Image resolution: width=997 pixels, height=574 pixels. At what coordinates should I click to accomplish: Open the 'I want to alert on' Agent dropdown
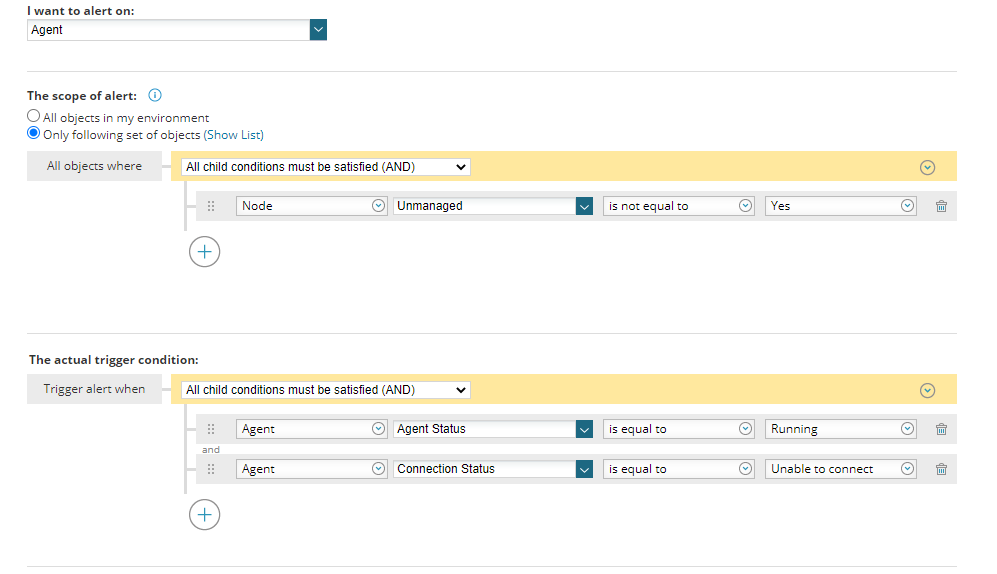318,30
